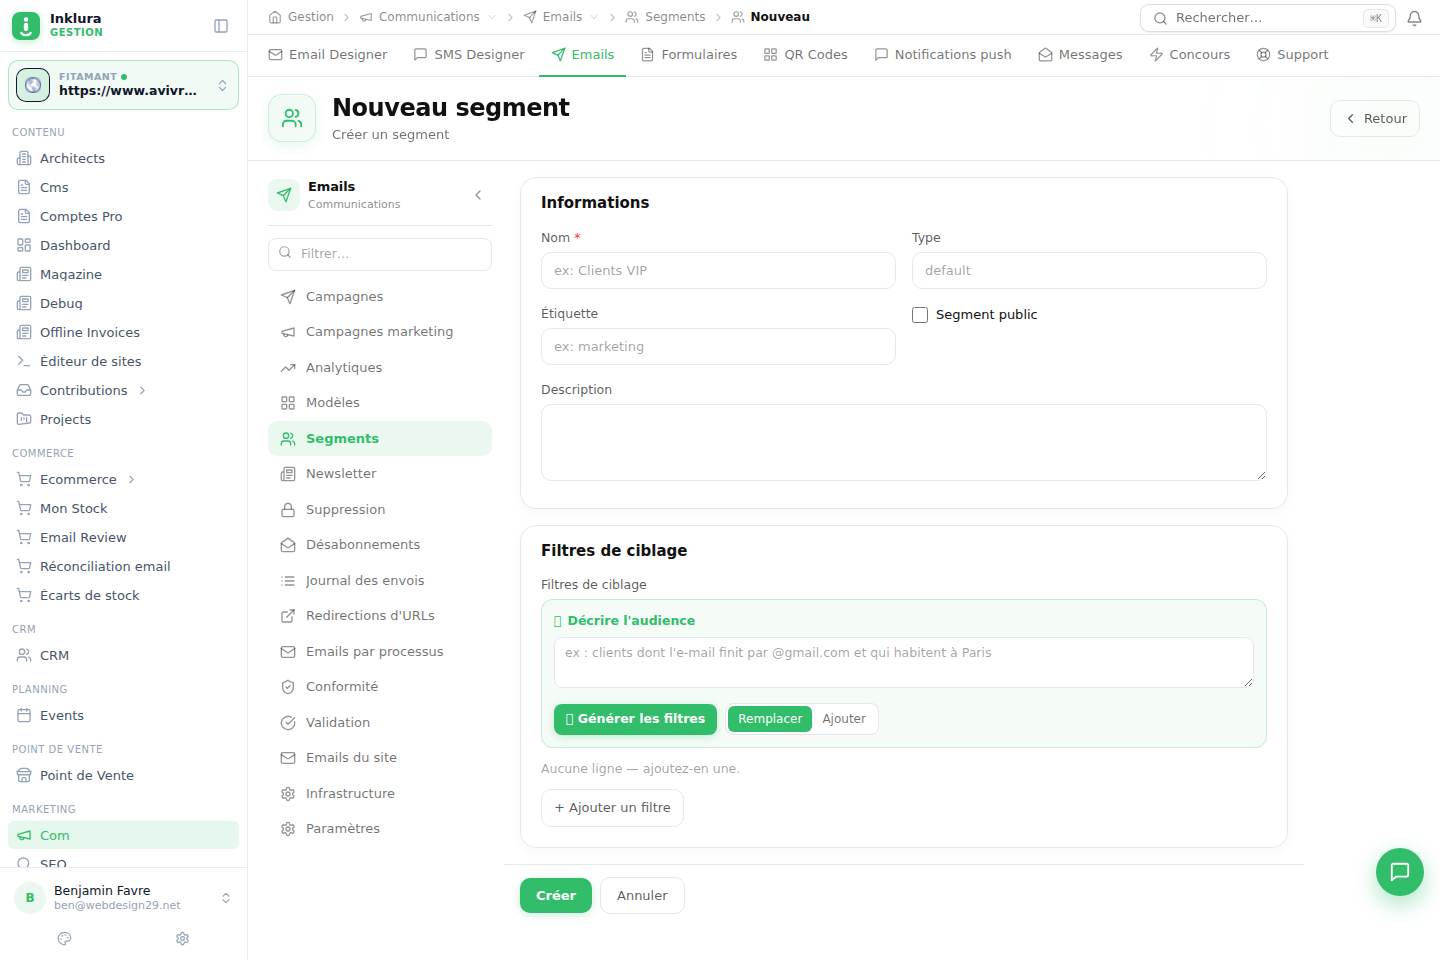Viewport: 1440px width, 960px height.
Task: Switch to the Formulaires tab
Action: 688,55
